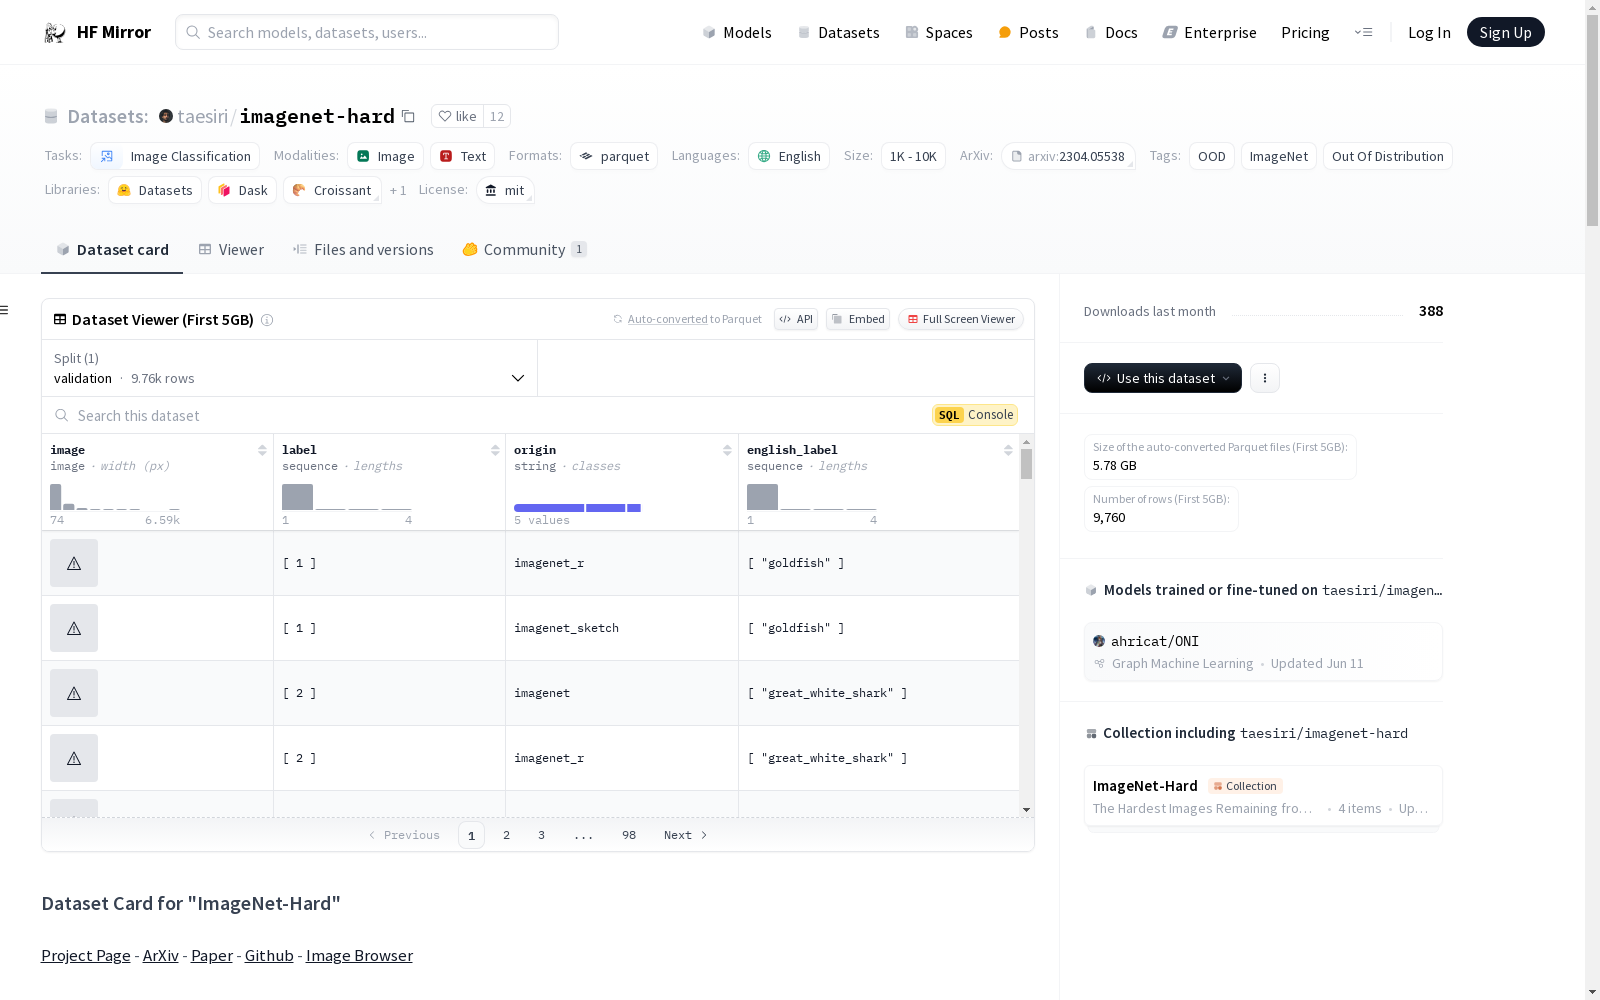Image resolution: width=1600 pixels, height=1000 pixels.
Task: Like the imagenet-hard dataset
Action: (457, 116)
